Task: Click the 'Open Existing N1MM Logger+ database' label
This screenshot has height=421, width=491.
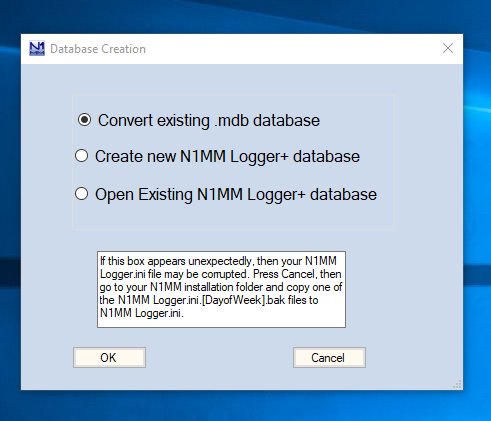Action: [x=236, y=195]
